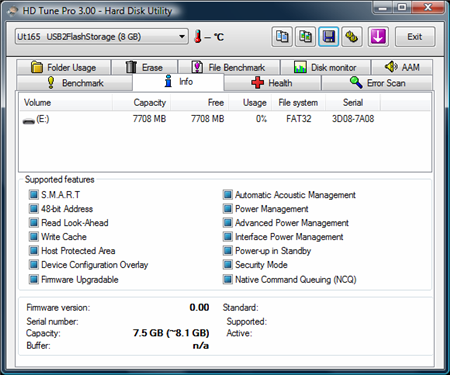The width and height of the screenshot is (450, 375).
Task: Click the Exit button
Action: click(415, 37)
